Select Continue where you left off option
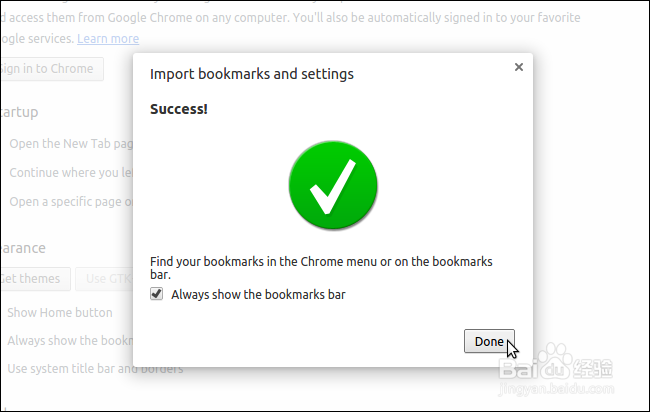This screenshot has height=412, width=650. [70, 172]
